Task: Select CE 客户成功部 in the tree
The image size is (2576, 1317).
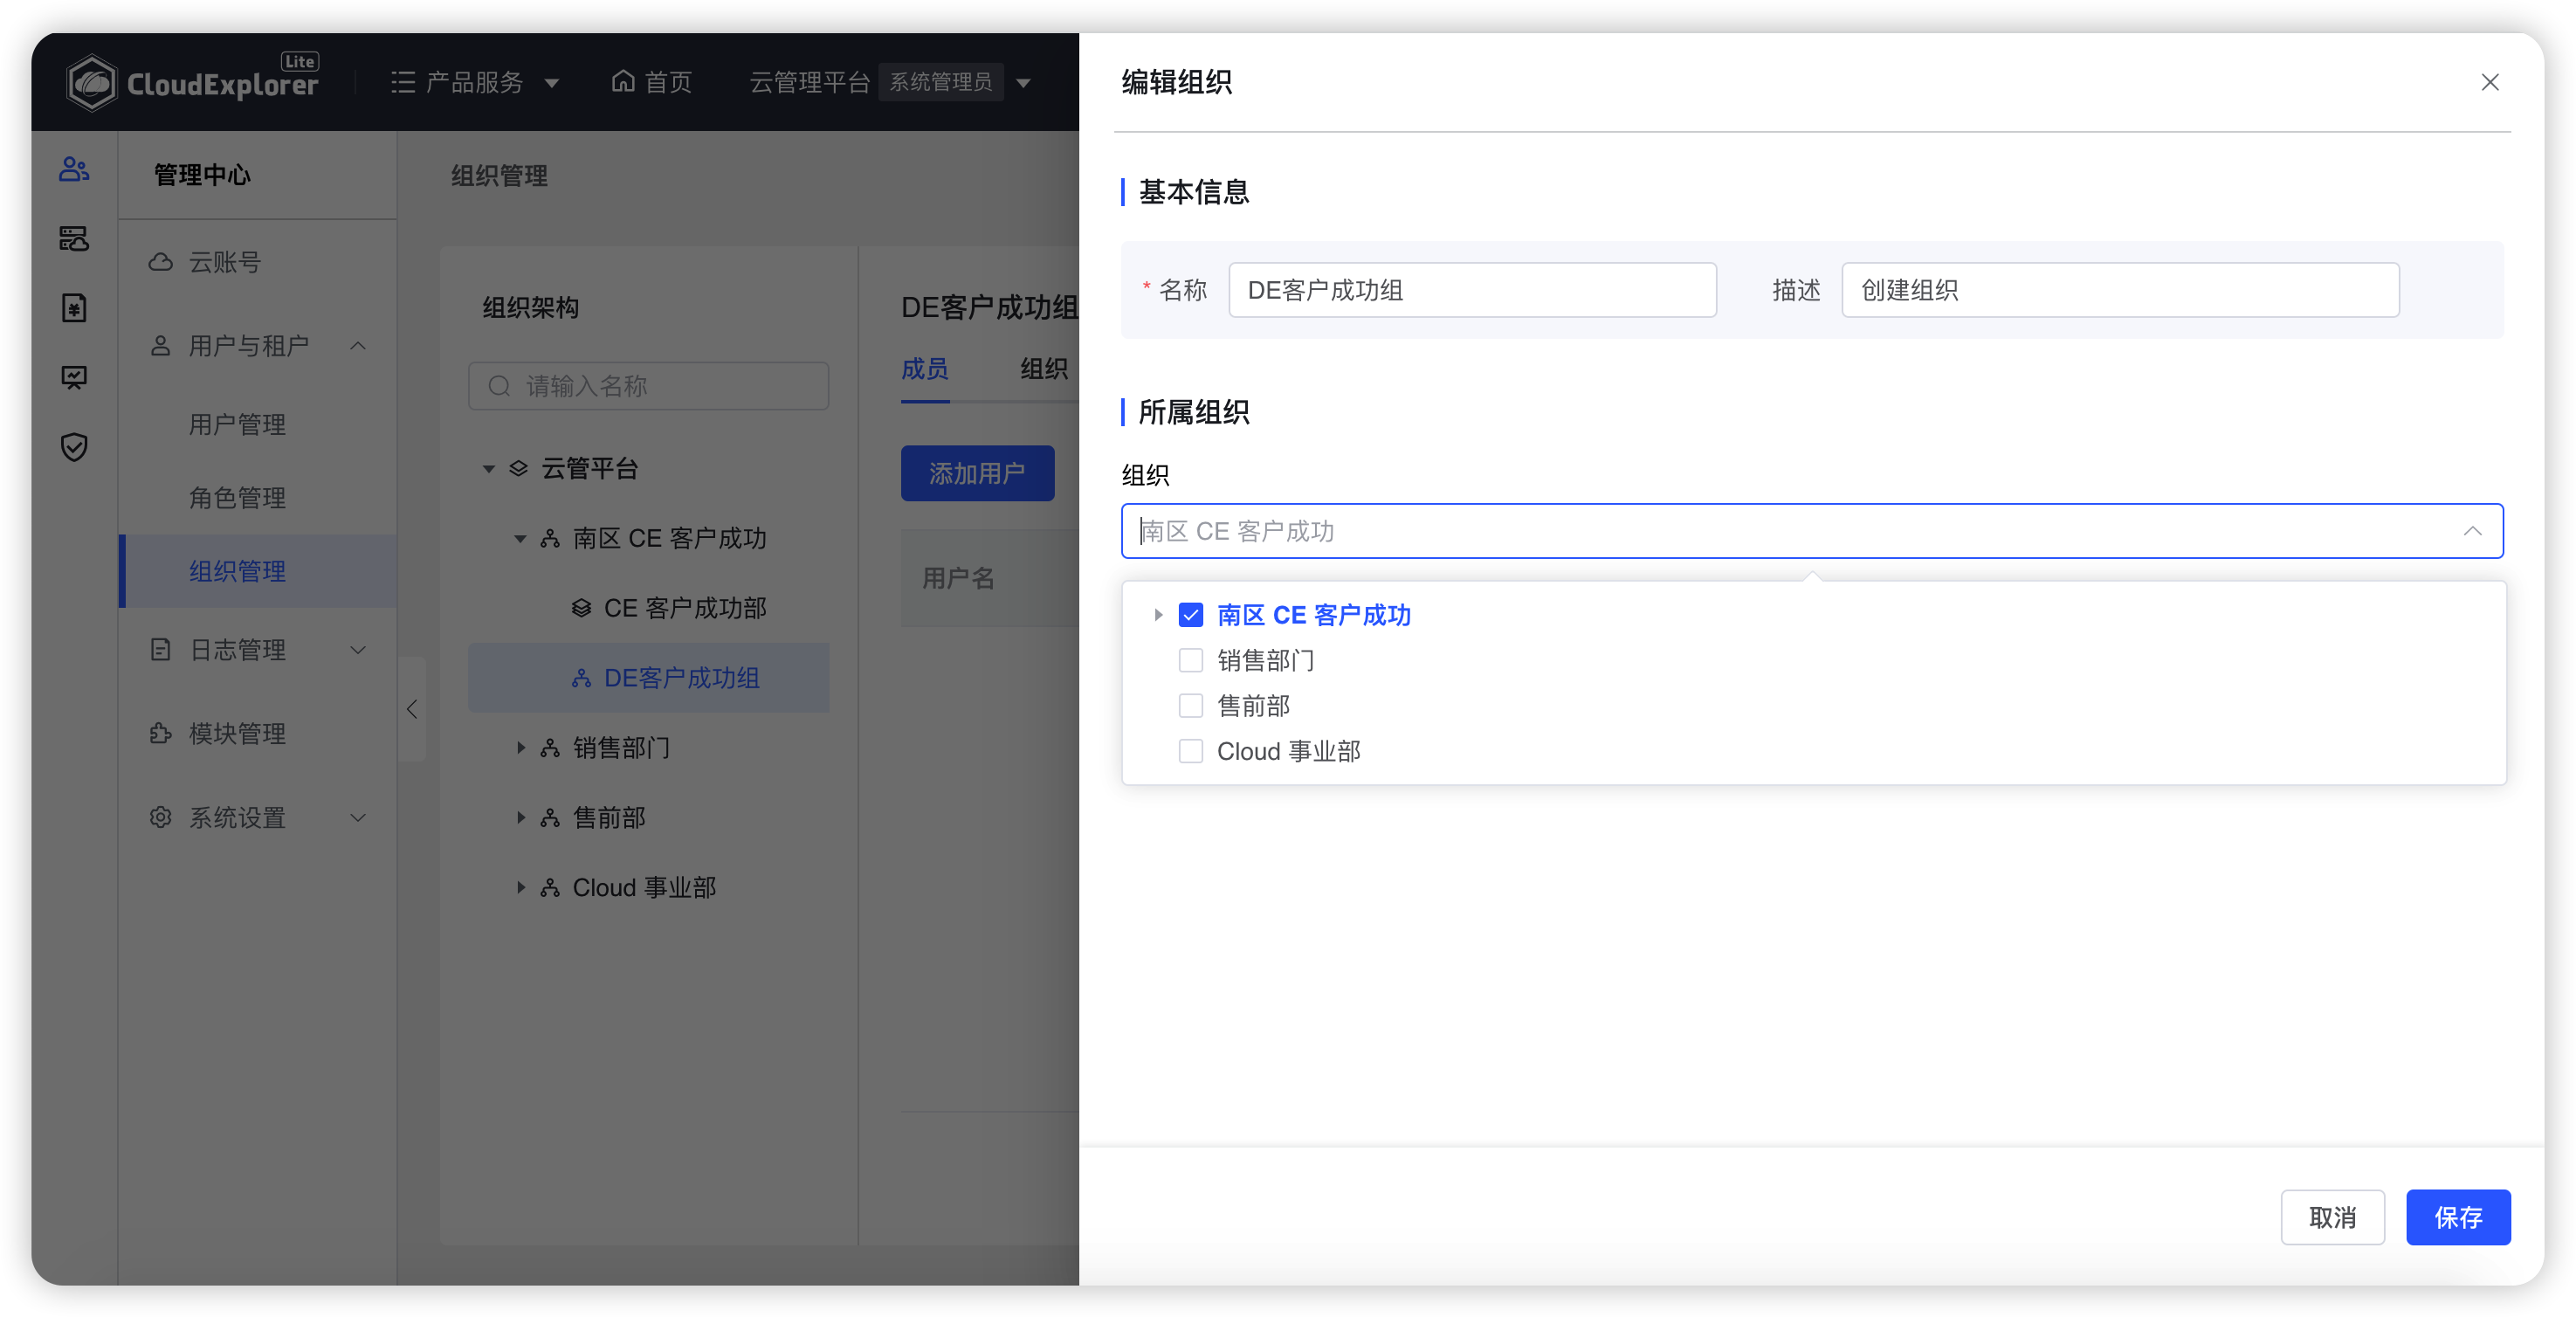Action: click(x=649, y=608)
